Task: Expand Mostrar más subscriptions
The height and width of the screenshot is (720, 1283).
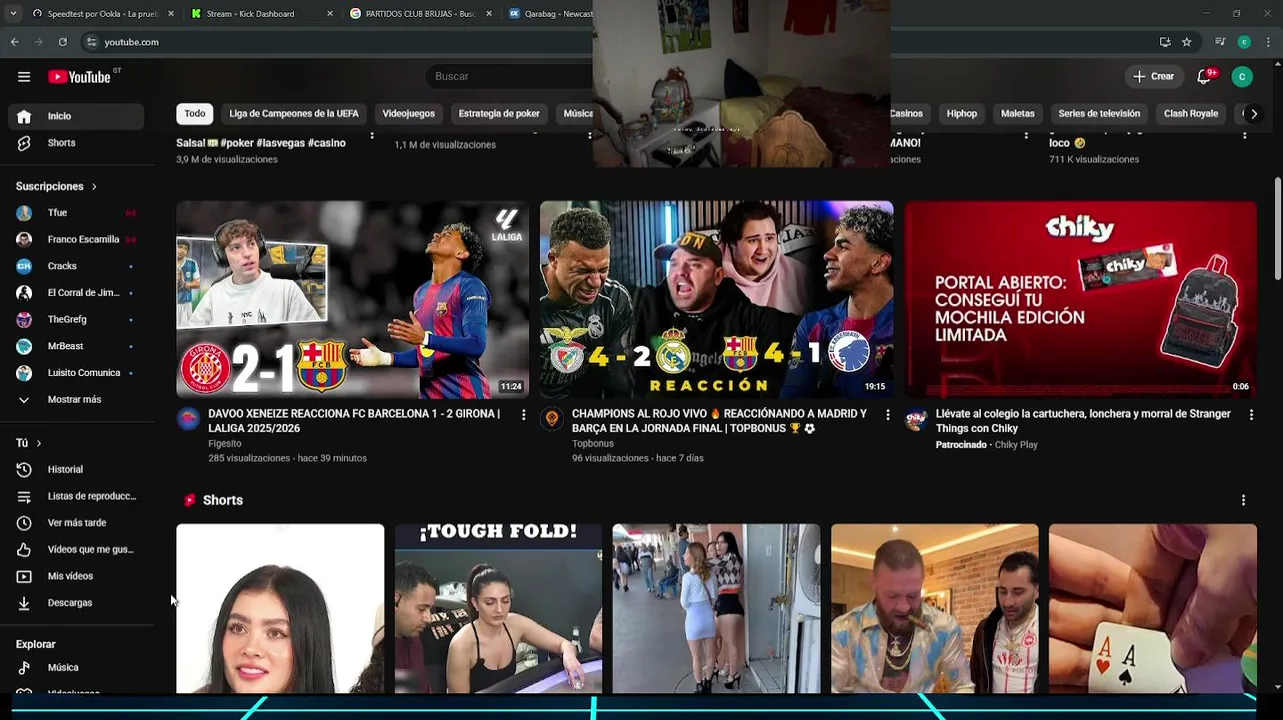Action: (76, 399)
